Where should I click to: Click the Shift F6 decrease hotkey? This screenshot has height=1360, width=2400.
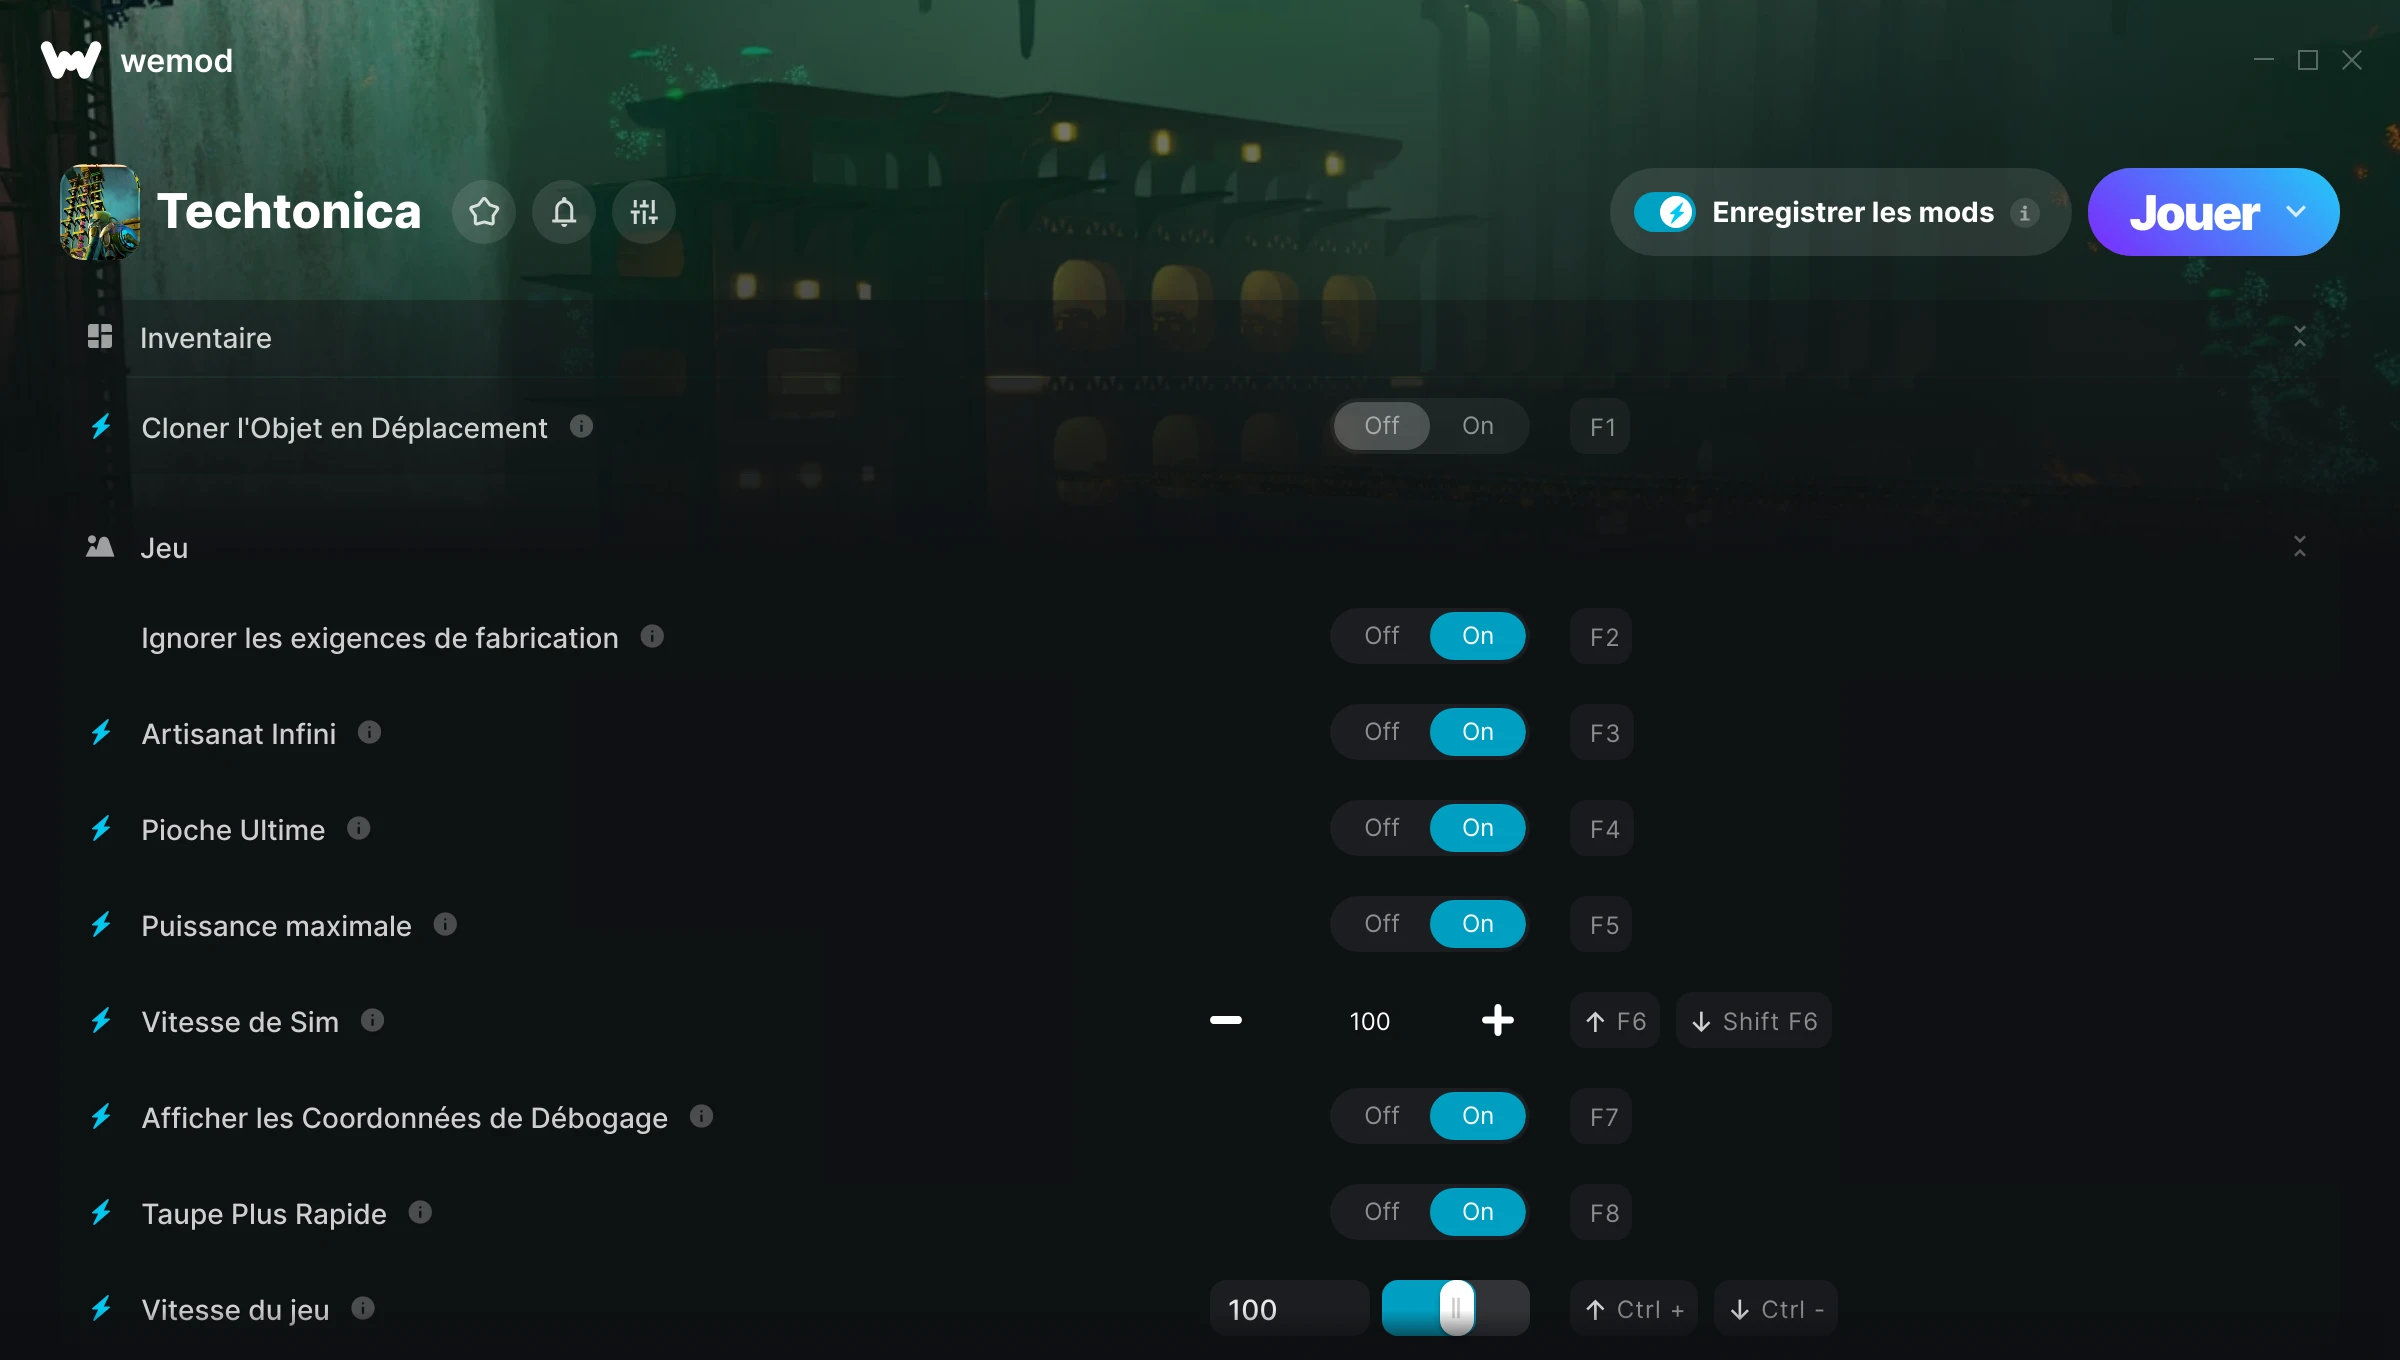pos(1753,1021)
